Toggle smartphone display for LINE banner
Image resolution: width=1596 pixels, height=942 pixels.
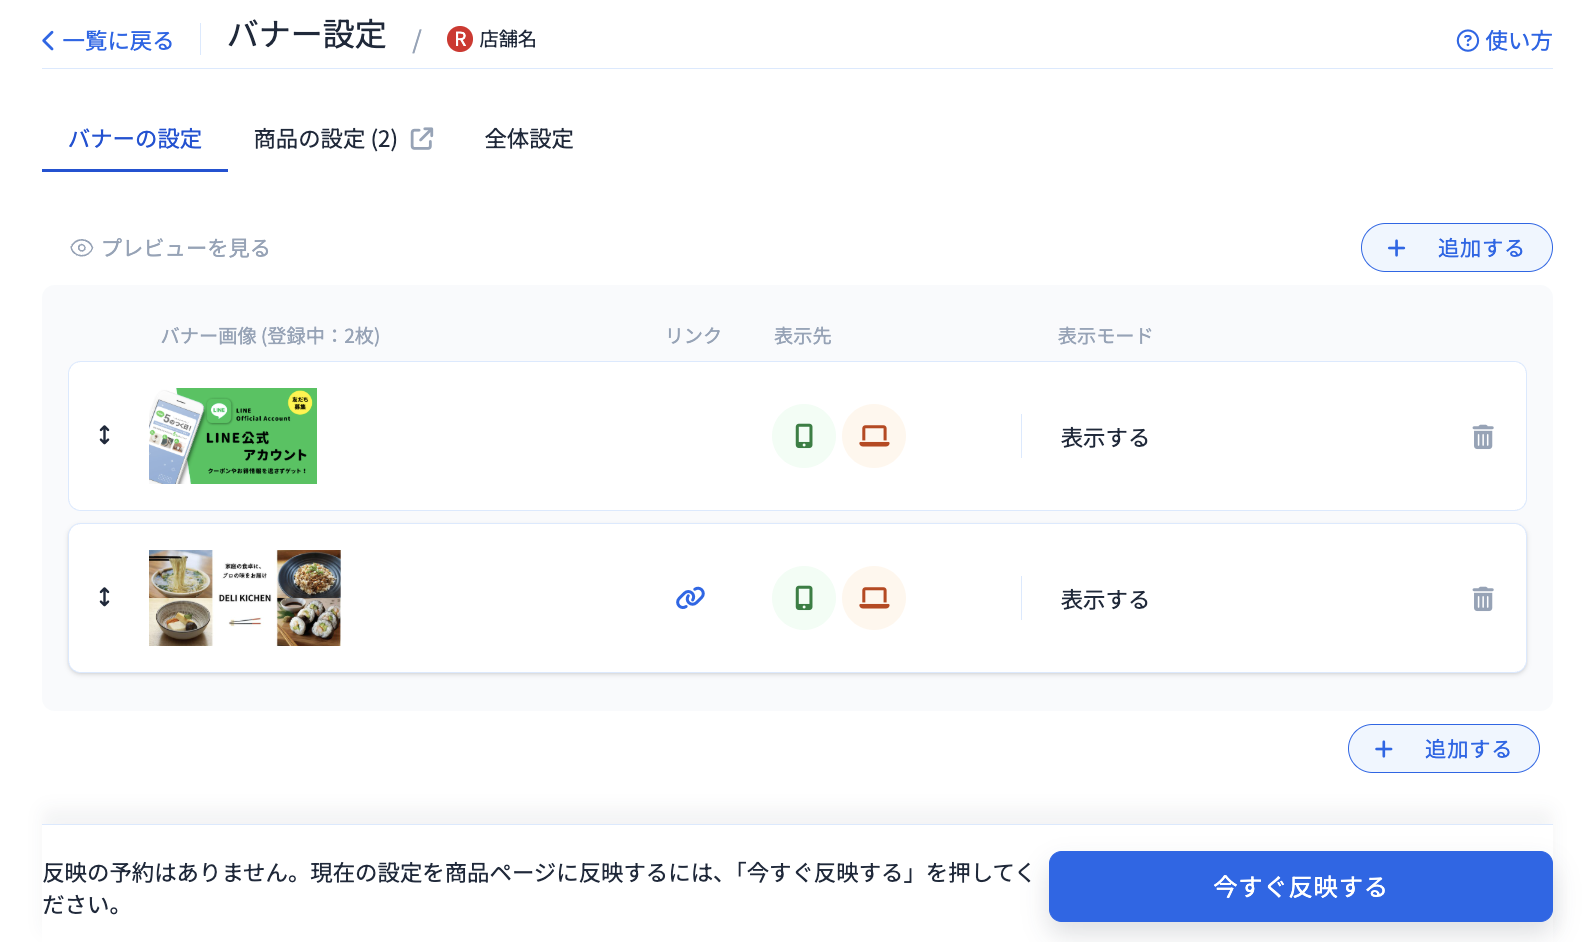click(804, 436)
